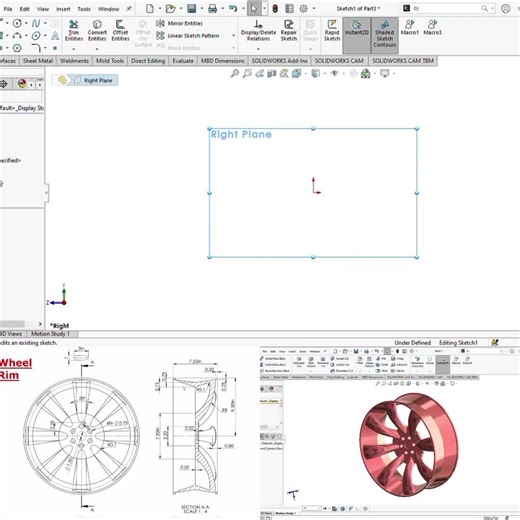Select Linear Sketch Pattern tool
The image size is (520, 520).
tap(187, 36)
